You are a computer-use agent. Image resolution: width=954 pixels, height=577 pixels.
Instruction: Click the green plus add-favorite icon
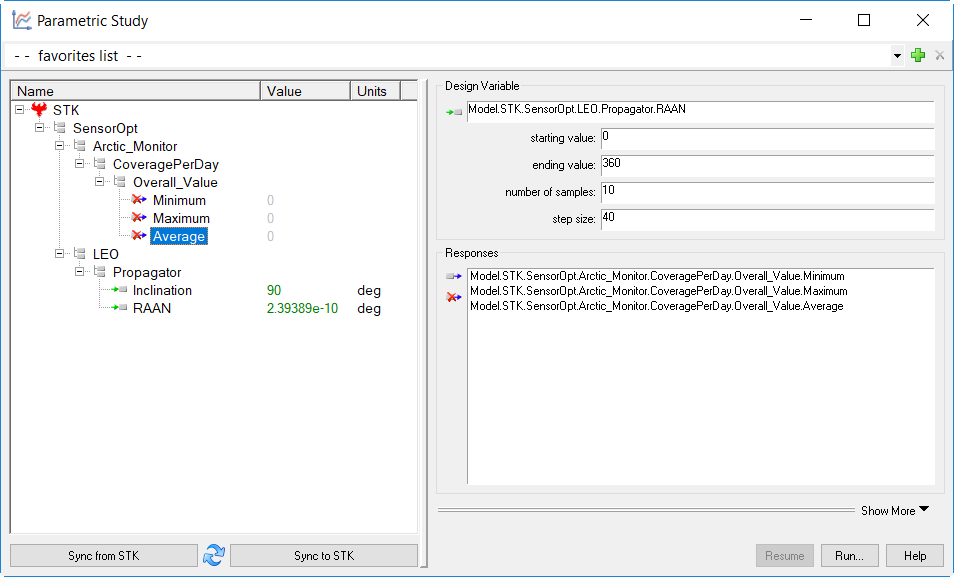click(x=918, y=56)
